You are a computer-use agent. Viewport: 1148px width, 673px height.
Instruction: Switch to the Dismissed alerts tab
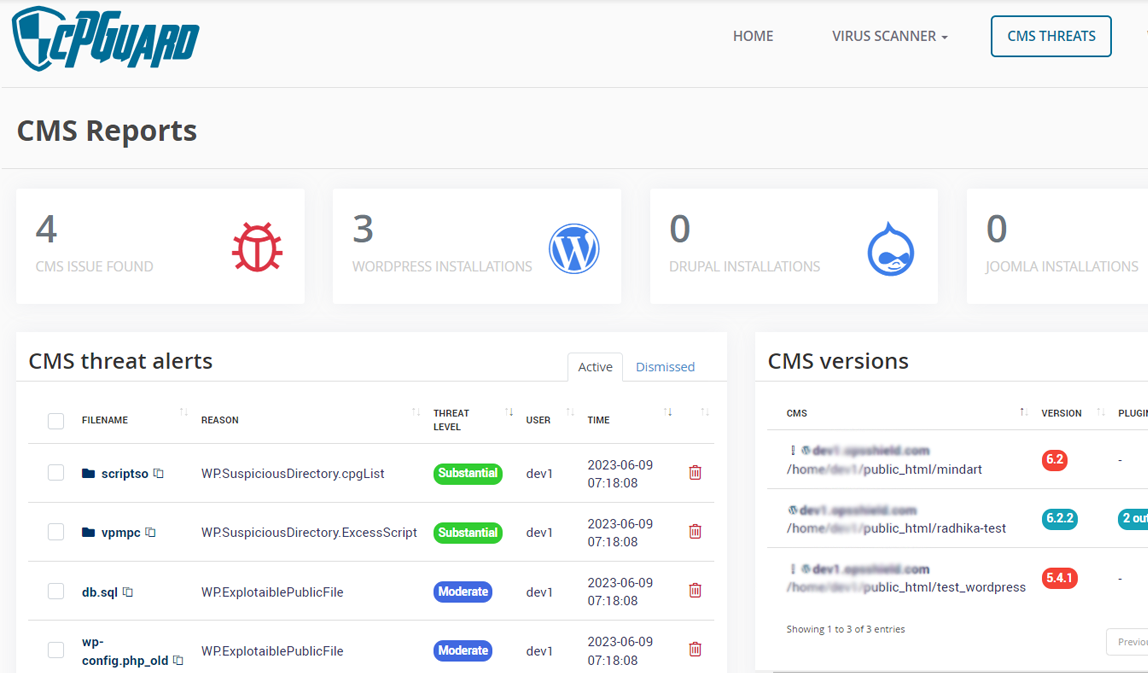[665, 367]
